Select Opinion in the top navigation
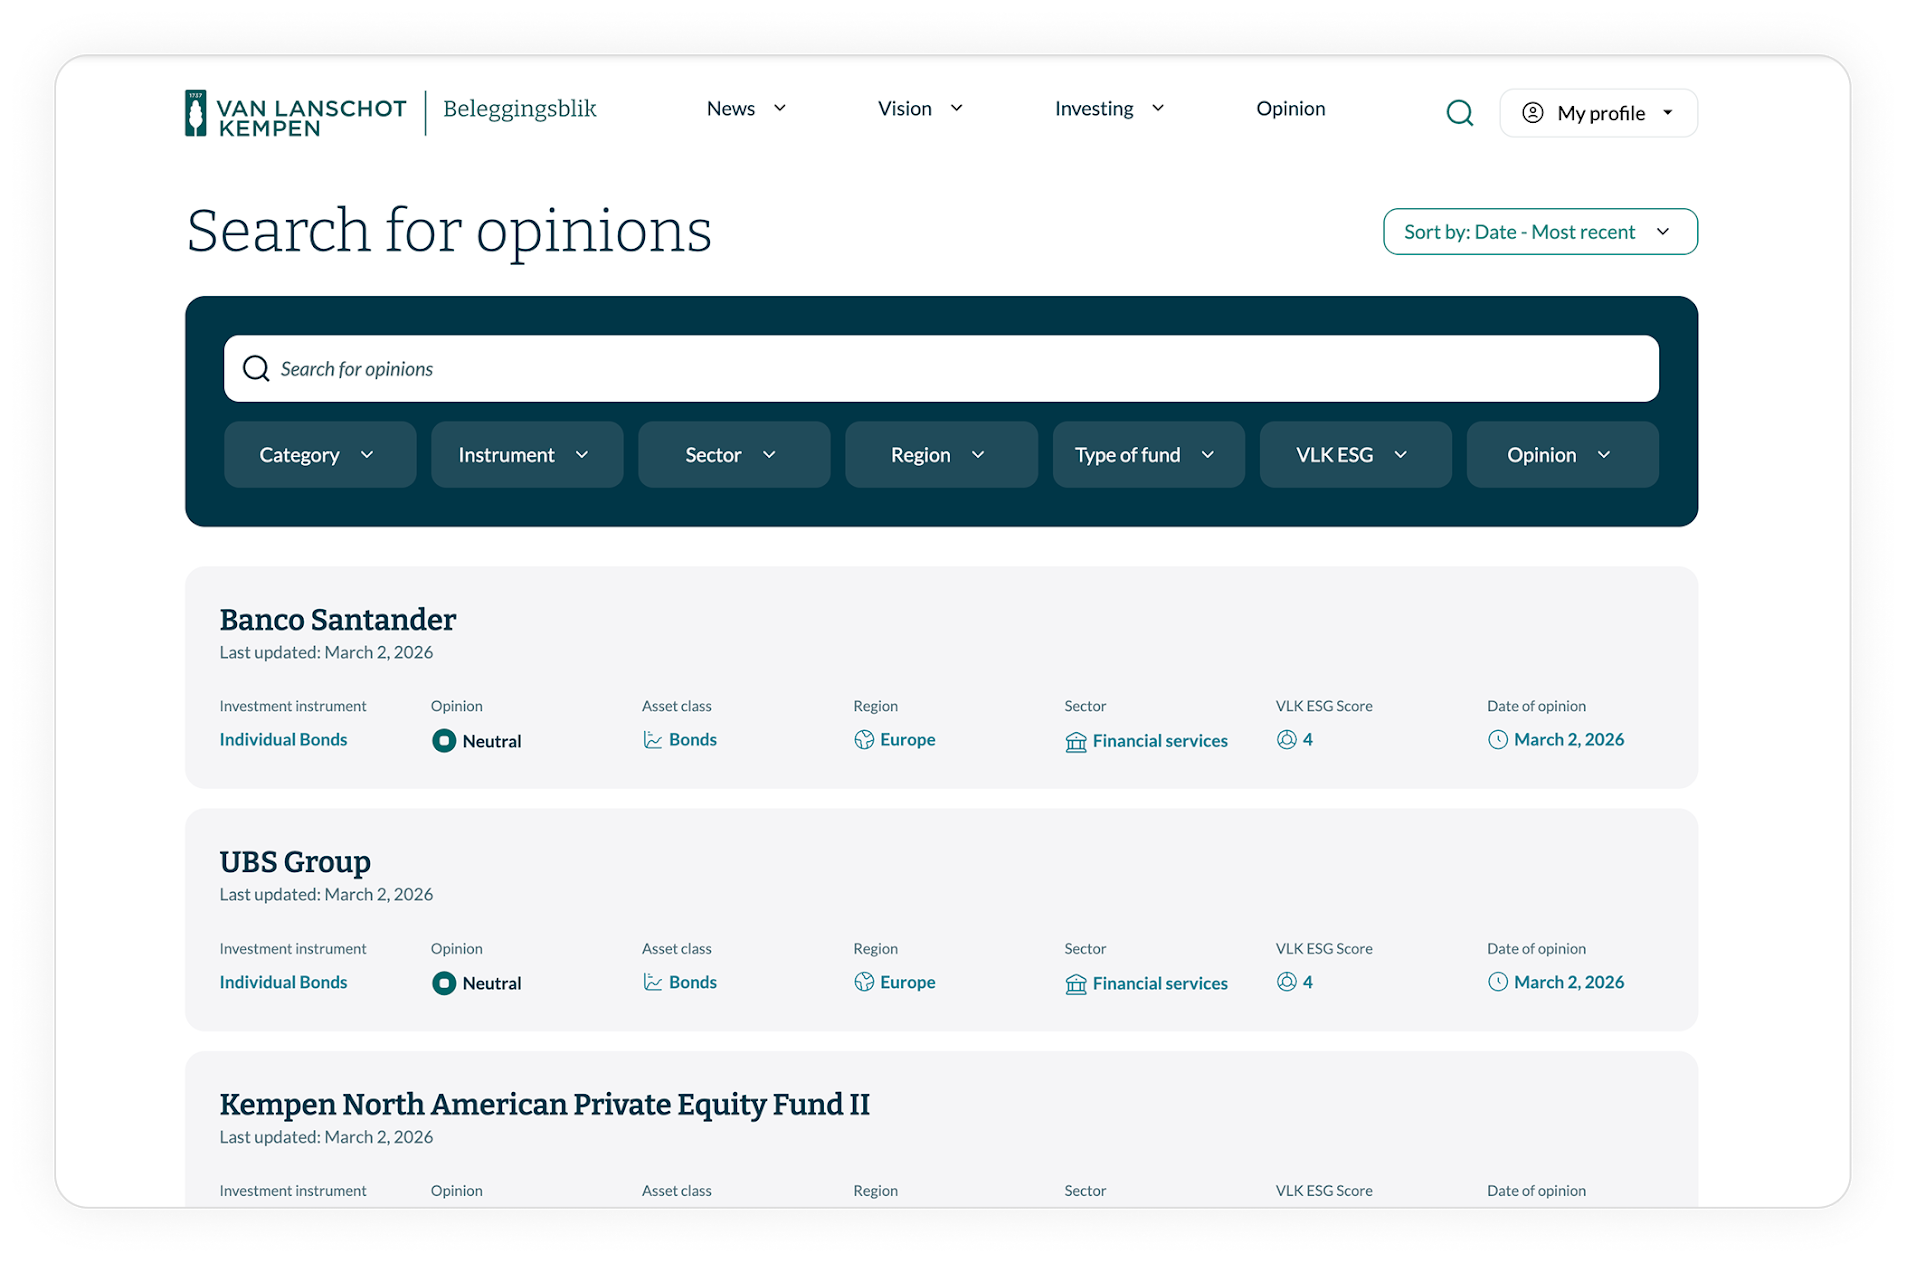Screen dimensions: 1906x1263 pyautogui.click(x=1290, y=109)
